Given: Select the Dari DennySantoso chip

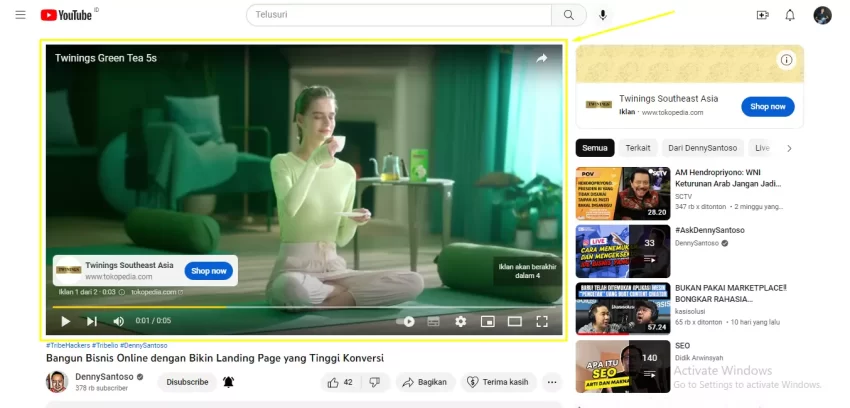Looking at the screenshot, I should 703,148.
